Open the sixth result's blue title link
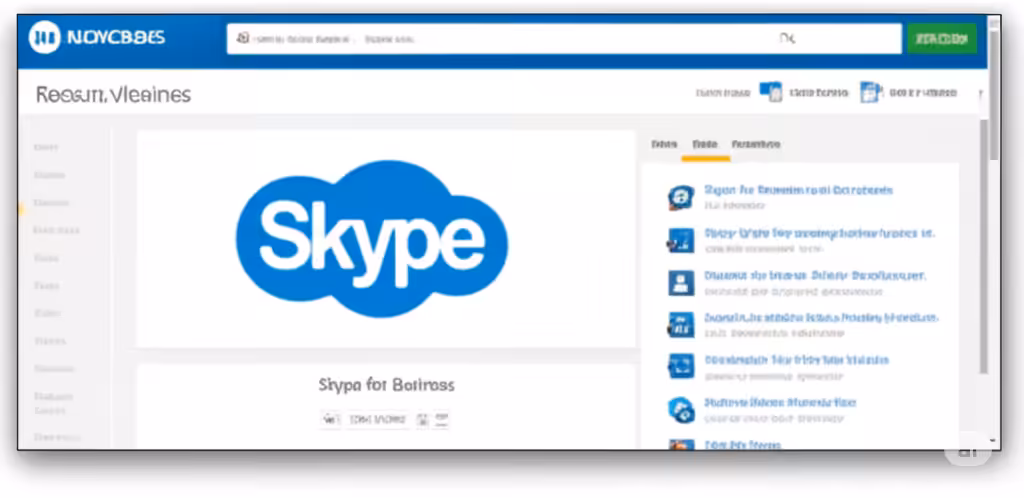Viewport: 1024px width, 498px height. tap(780, 403)
